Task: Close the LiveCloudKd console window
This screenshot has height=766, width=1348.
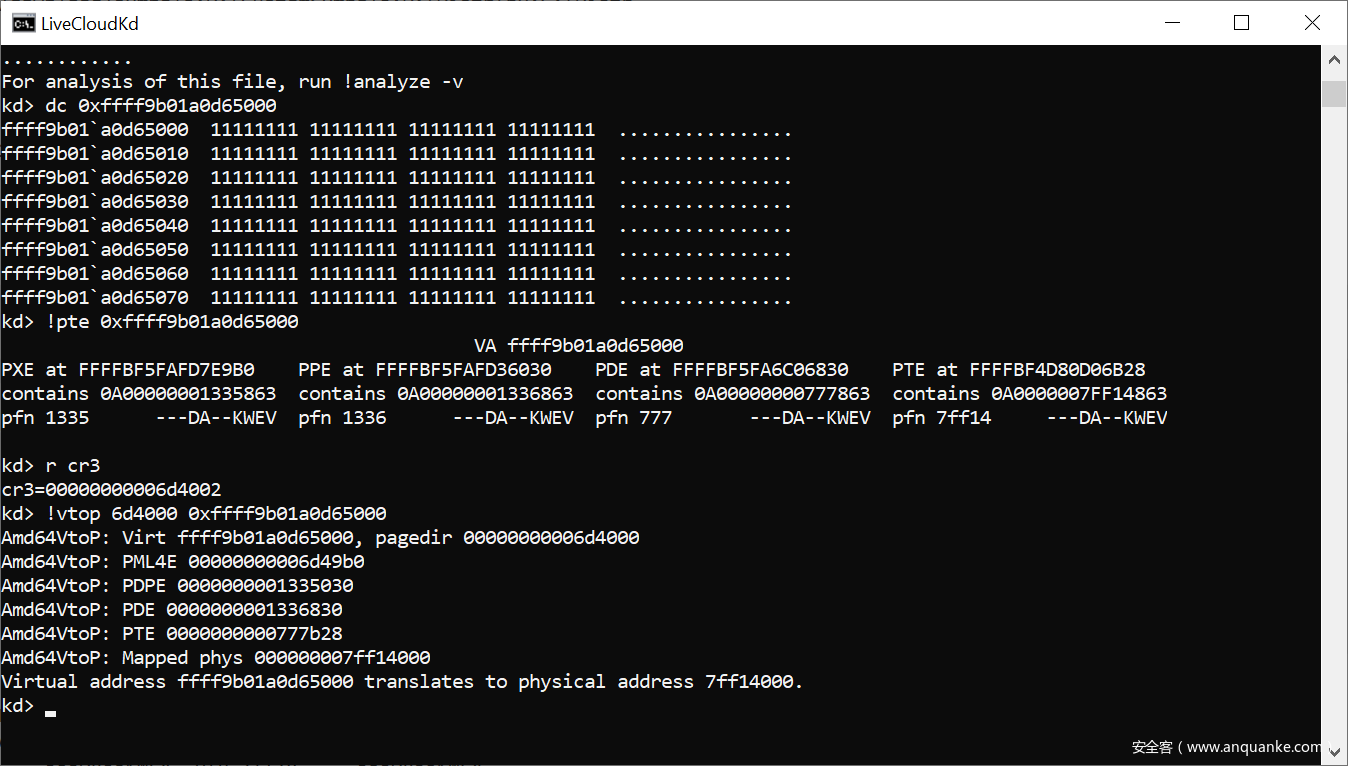Action: click(x=1312, y=23)
